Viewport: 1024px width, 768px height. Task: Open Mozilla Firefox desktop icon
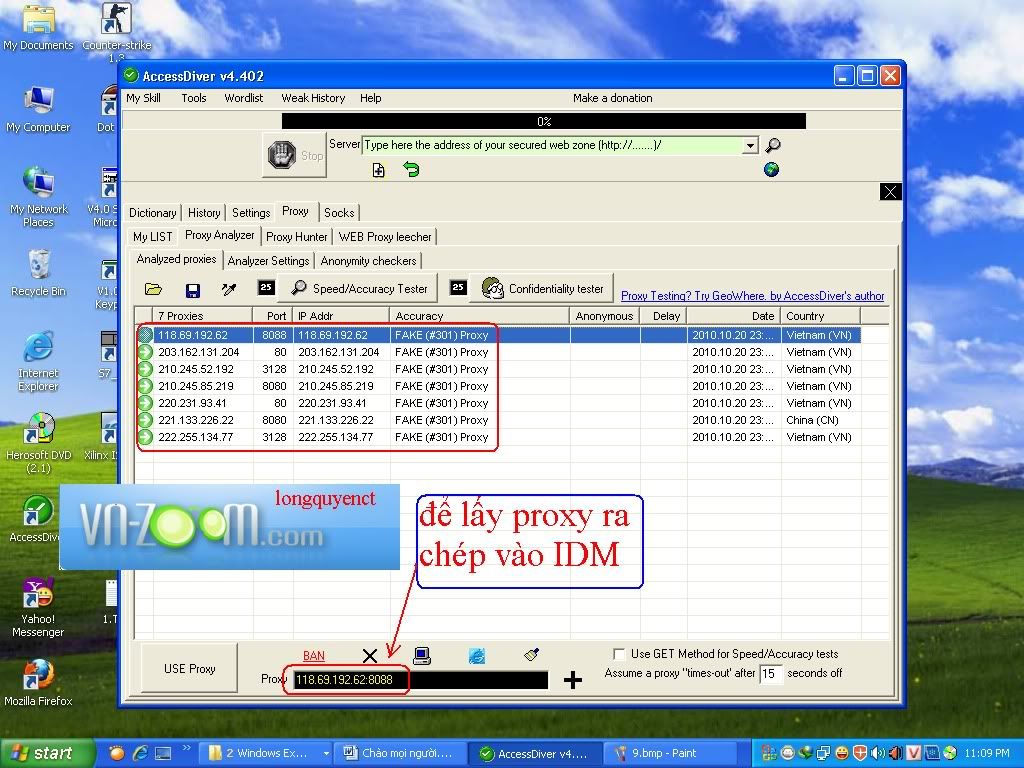pyautogui.click(x=38, y=683)
